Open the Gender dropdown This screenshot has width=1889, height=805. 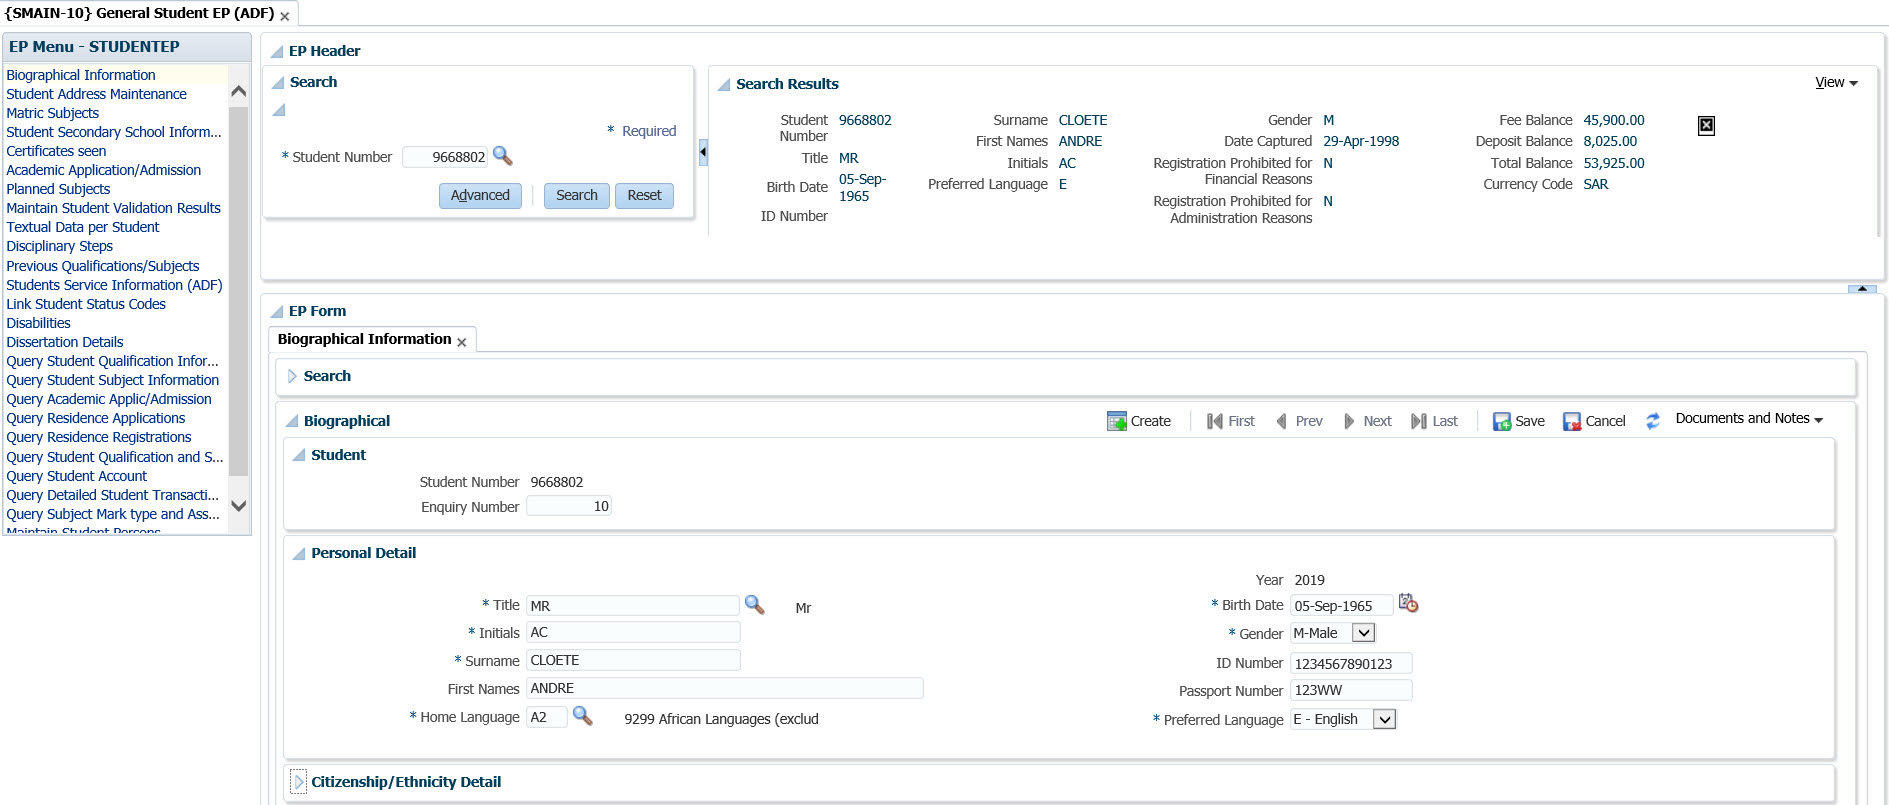(1363, 633)
